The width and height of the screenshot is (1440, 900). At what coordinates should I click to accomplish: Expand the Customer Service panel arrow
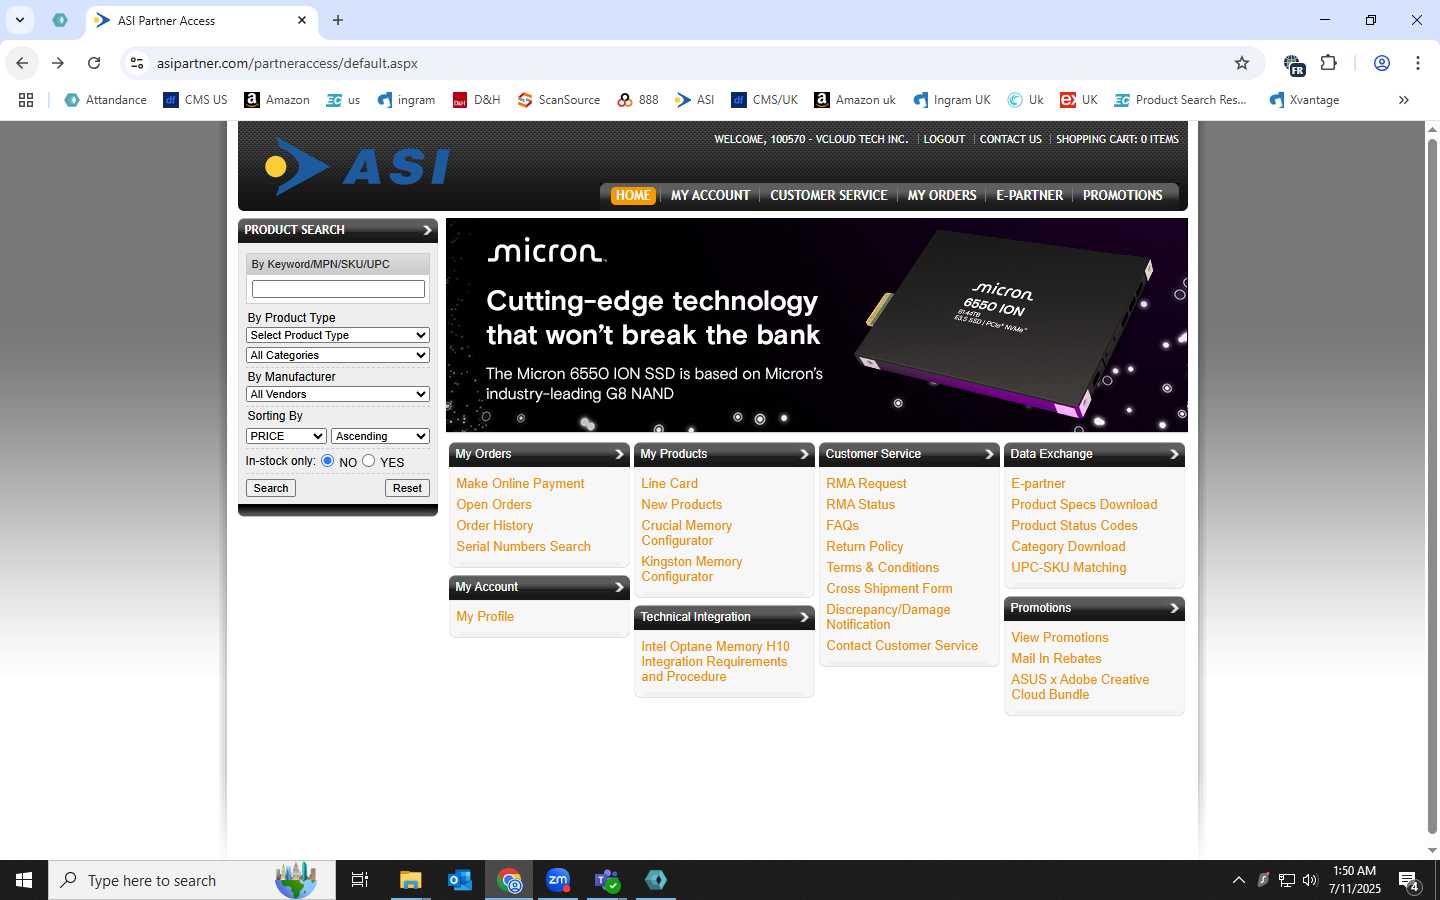tap(989, 454)
